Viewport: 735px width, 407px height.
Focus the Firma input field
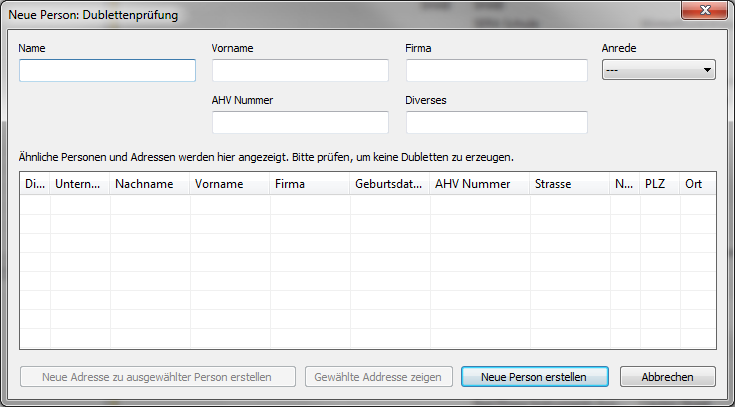coord(496,71)
